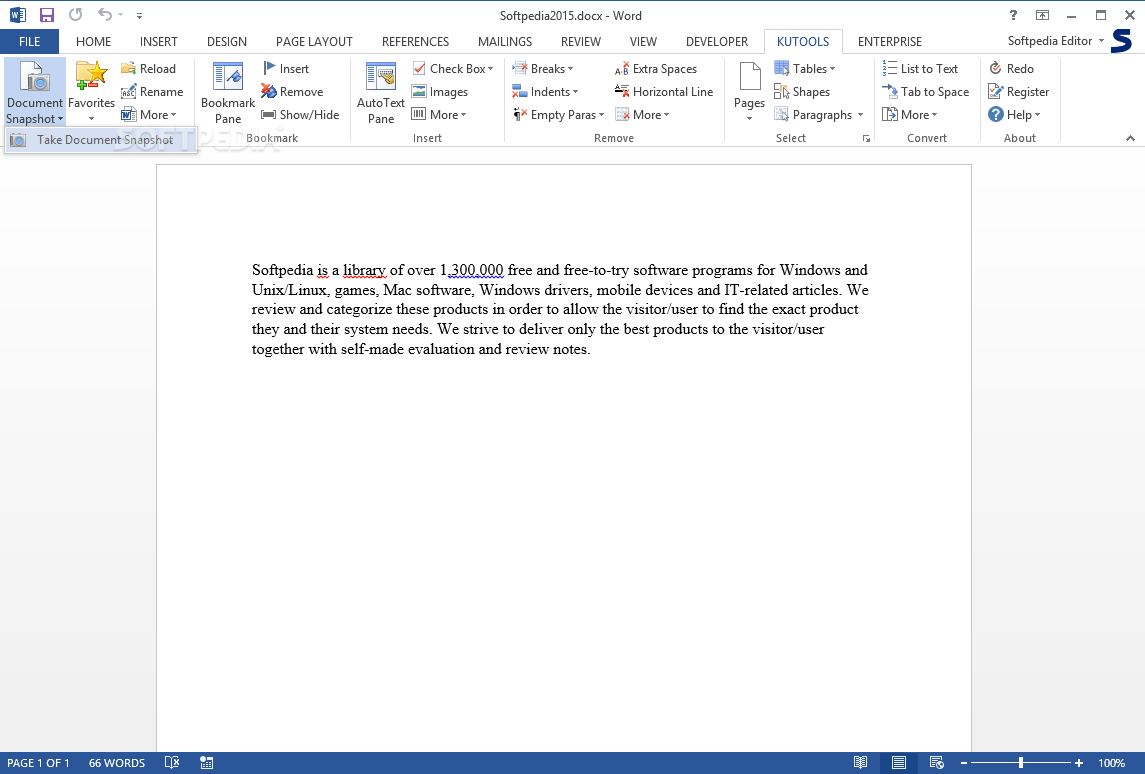The image size is (1145, 774).
Task: Click PAGE 1 OF 1 in status bar
Action: [39, 763]
